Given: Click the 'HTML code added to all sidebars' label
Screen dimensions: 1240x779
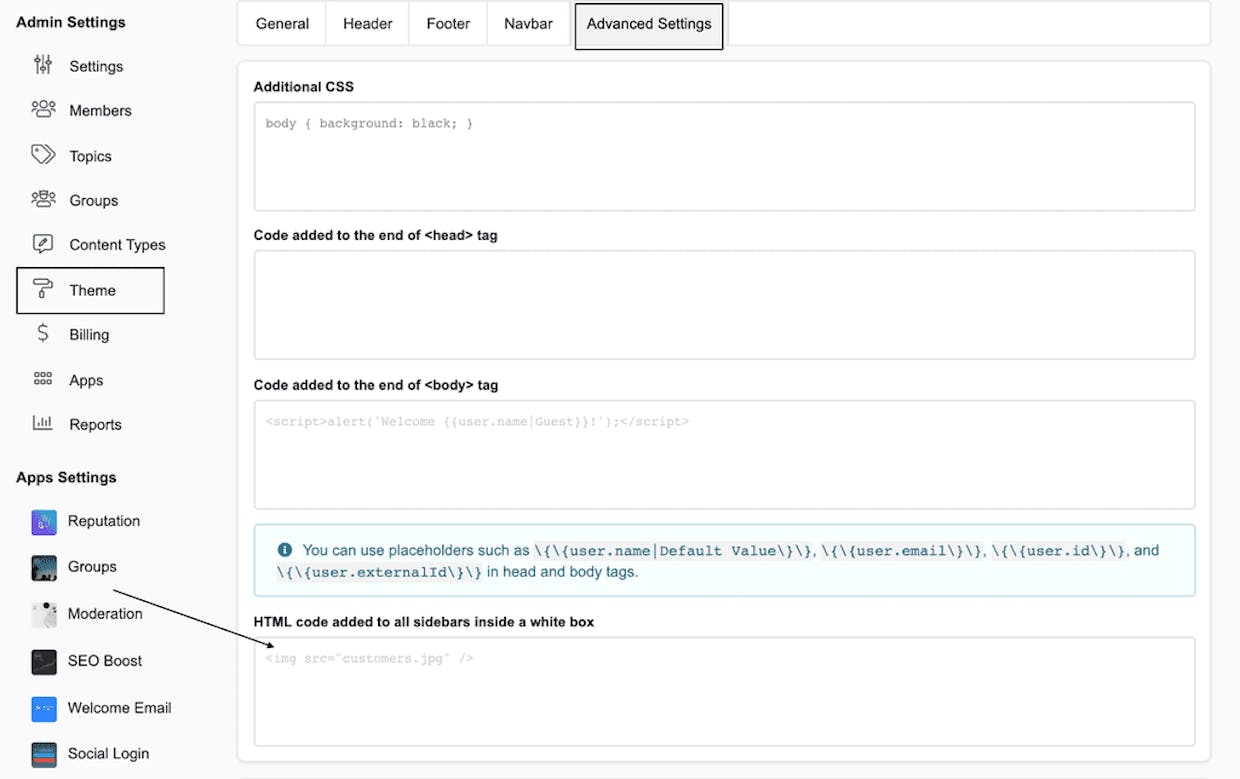Looking at the screenshot, I should [x=424, y=622].
